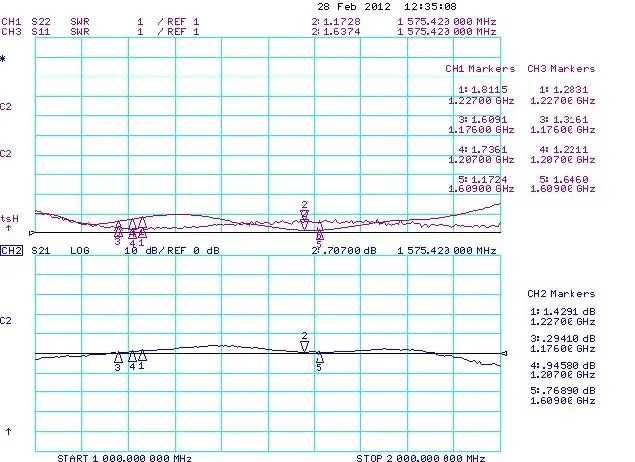Click CH1 marker reading '5: 1.1724'
635x462 pixels.
[x=483, y=179]
